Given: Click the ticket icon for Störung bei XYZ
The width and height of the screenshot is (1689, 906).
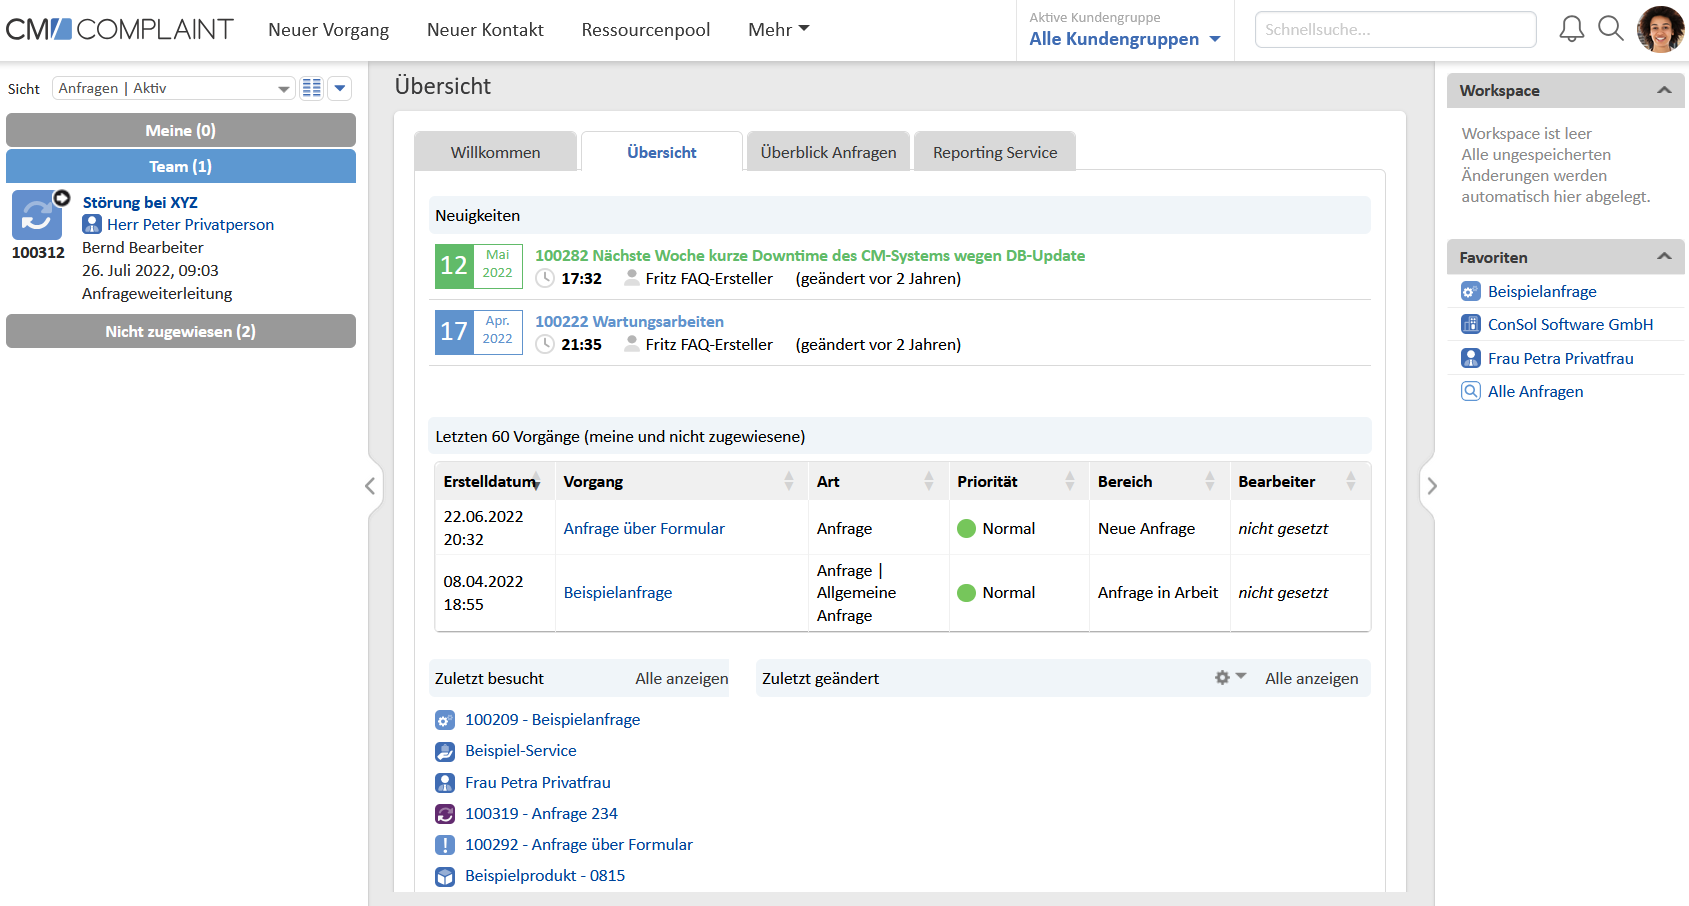Looking at the screenshot, I should (x=37, y=215).
